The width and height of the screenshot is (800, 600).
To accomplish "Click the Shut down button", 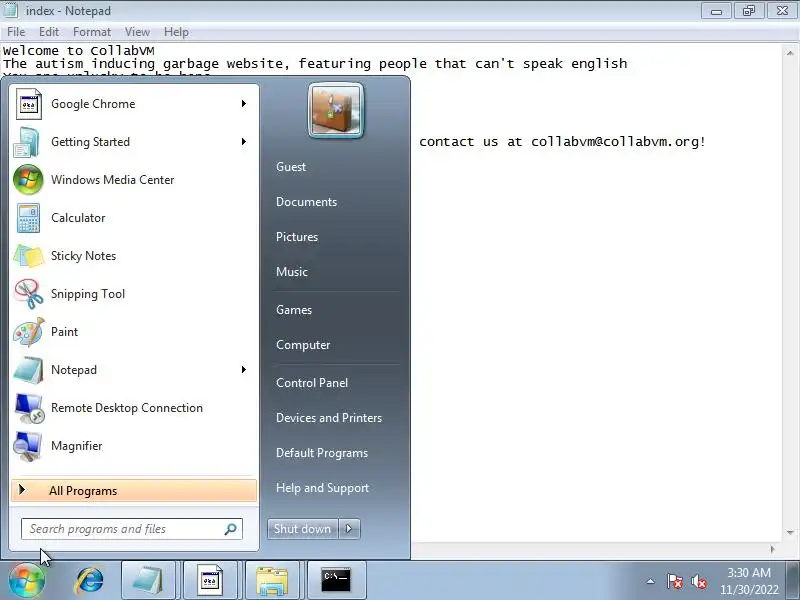I will (303, 529).
